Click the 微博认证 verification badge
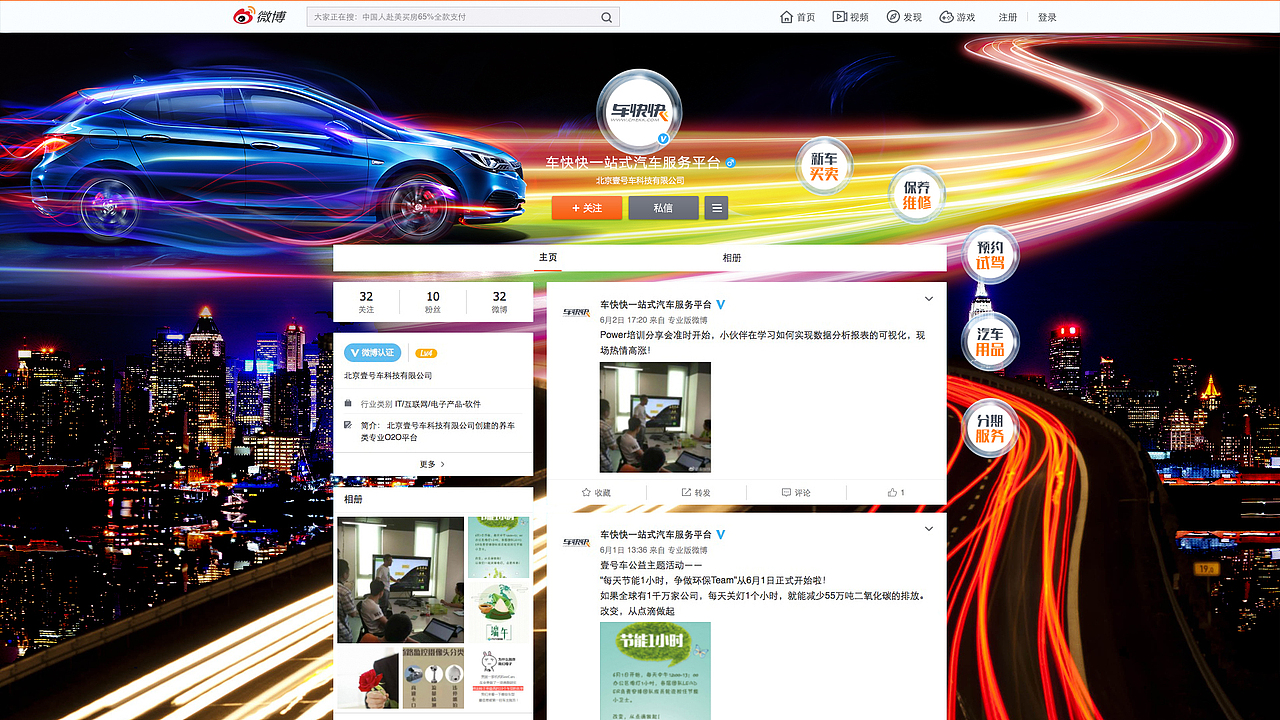 pyautogui.click(x=373, y=353)
